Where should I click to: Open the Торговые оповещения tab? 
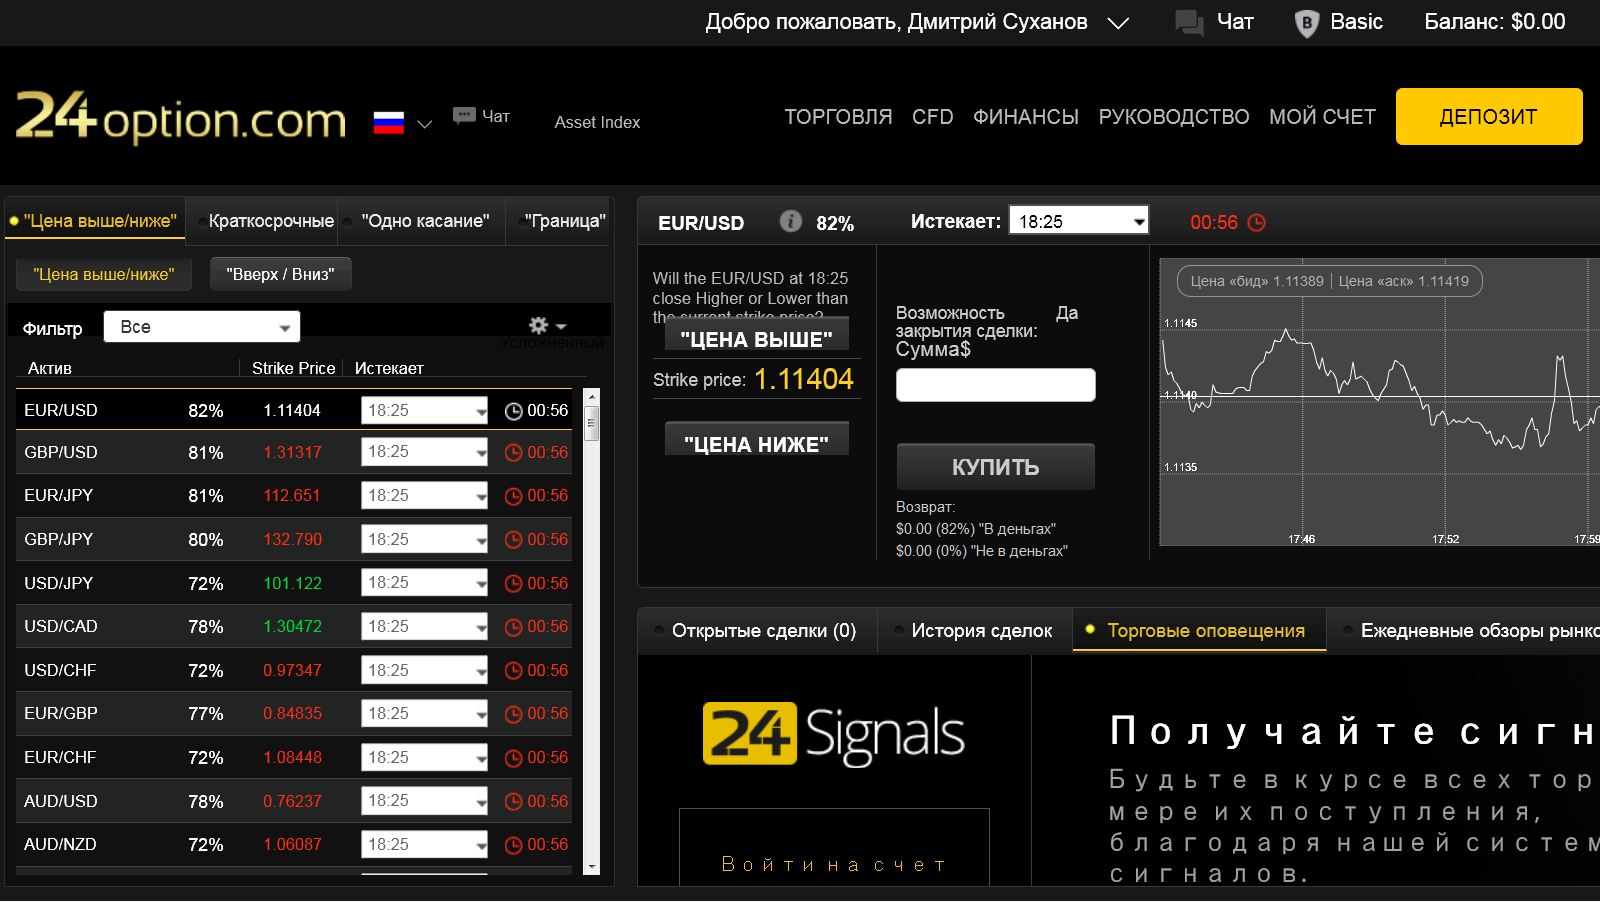tap(1199, 631)
